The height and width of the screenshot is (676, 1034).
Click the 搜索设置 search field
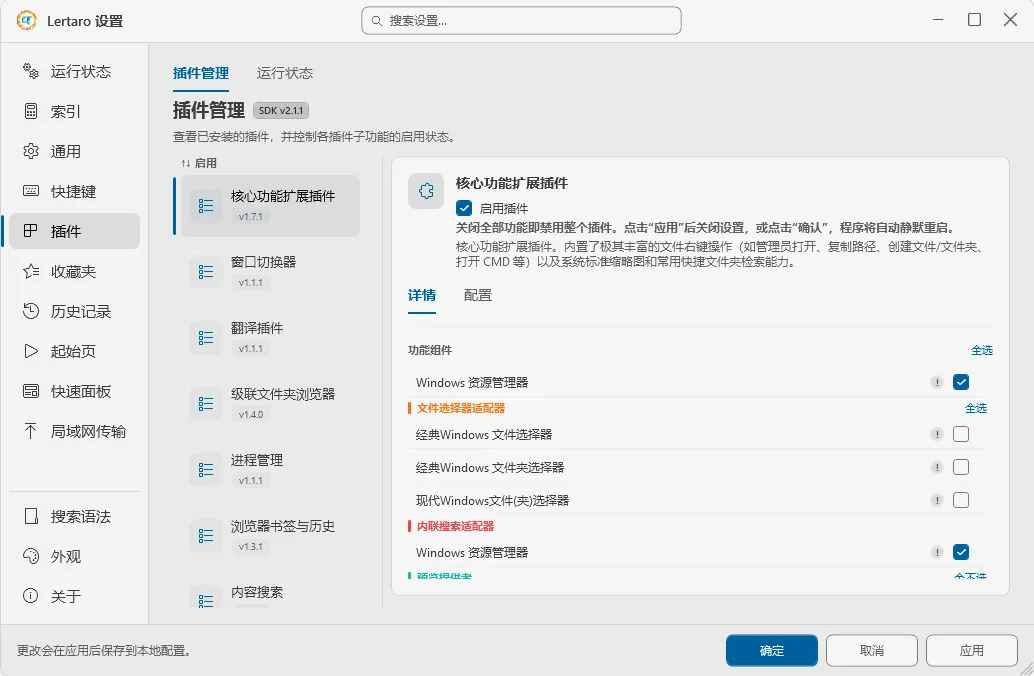click(x=521, y=21)
